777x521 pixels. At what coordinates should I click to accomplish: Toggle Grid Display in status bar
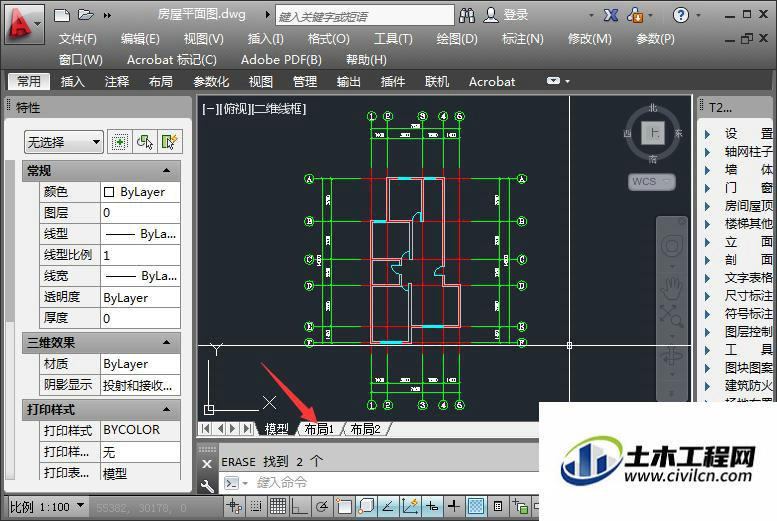[x=278, y=506]
